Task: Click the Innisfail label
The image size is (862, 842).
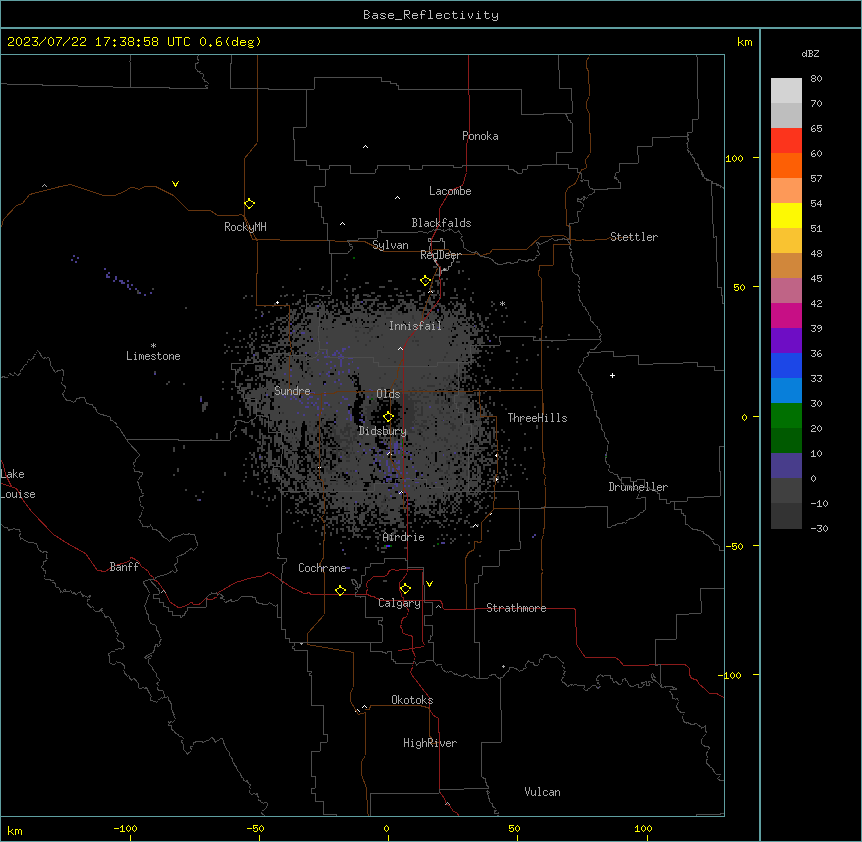Action: pyautogui.click(x=415, y=326)
